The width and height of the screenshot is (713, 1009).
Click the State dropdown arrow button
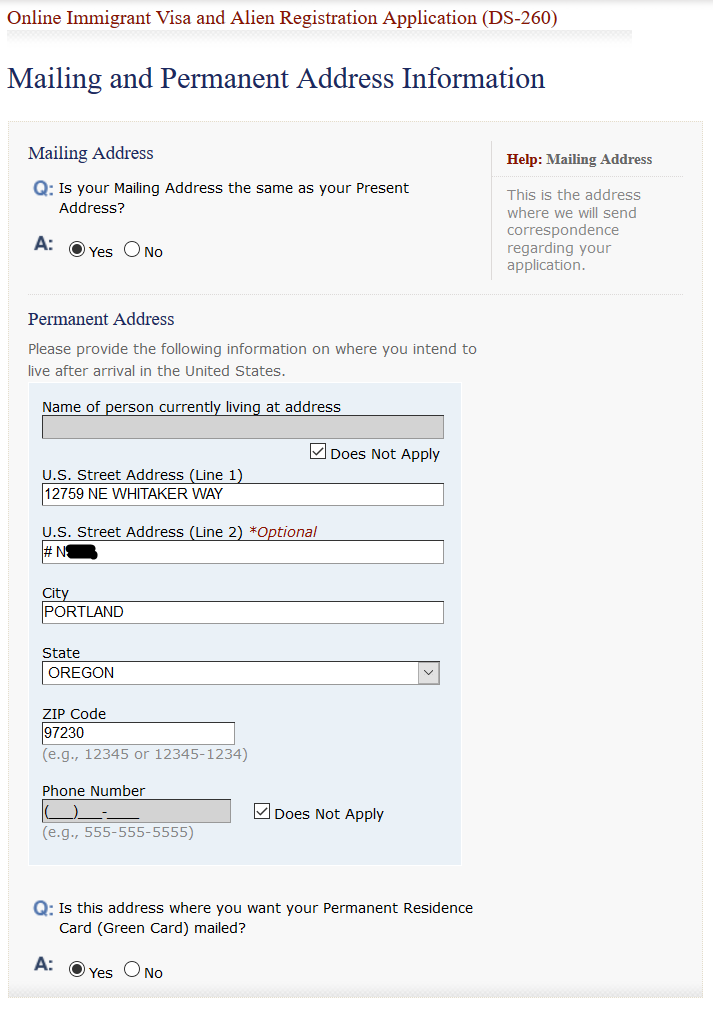(429, 673)
